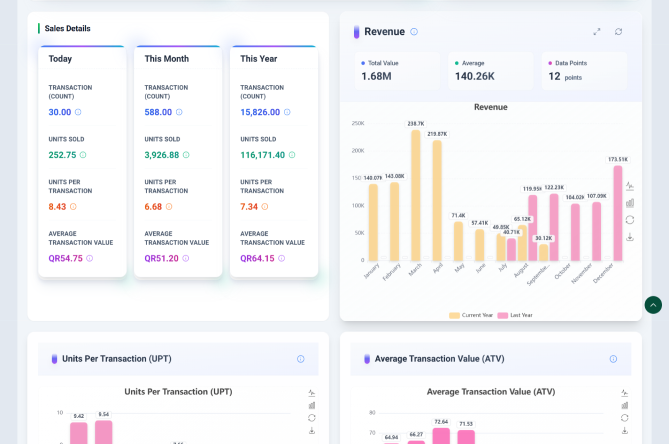This screenshot has height=444, width=669.
Task: Refresh the Revenue panel
Action: click(618, 32)
